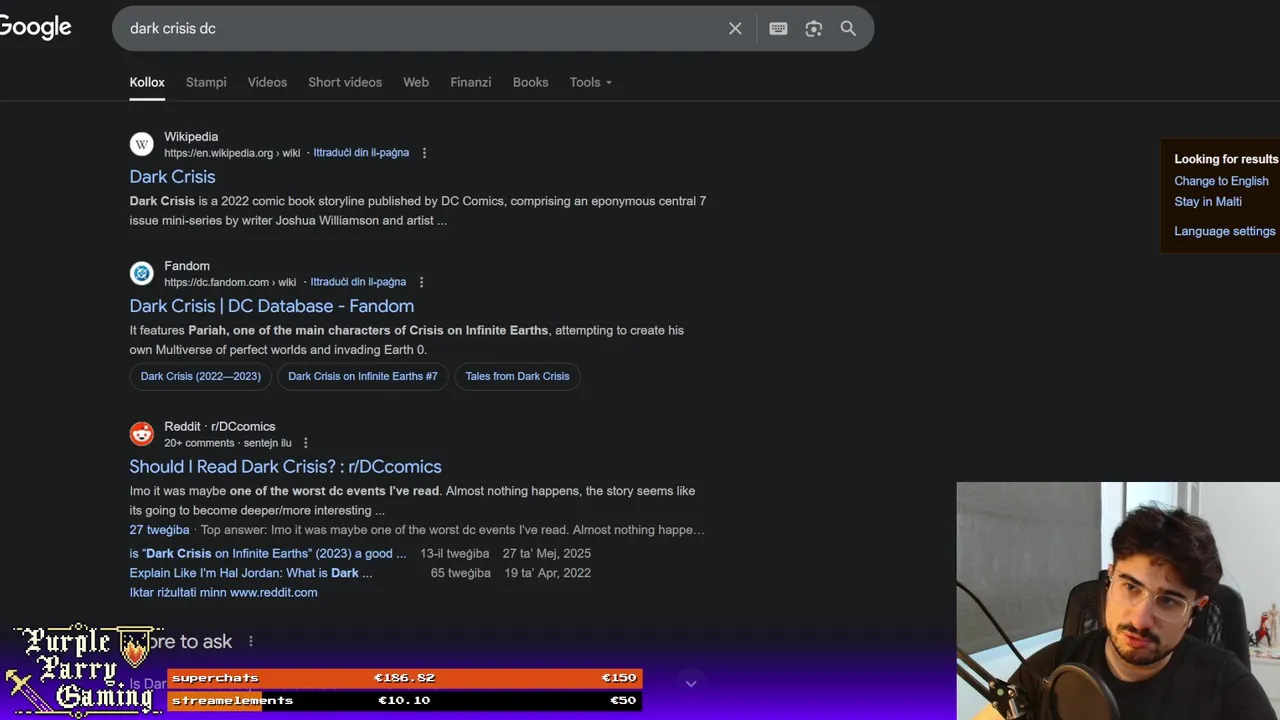Click the dc.fandom.com URL text
This screenshot has height=720, width=1280.
pos(230,282)
